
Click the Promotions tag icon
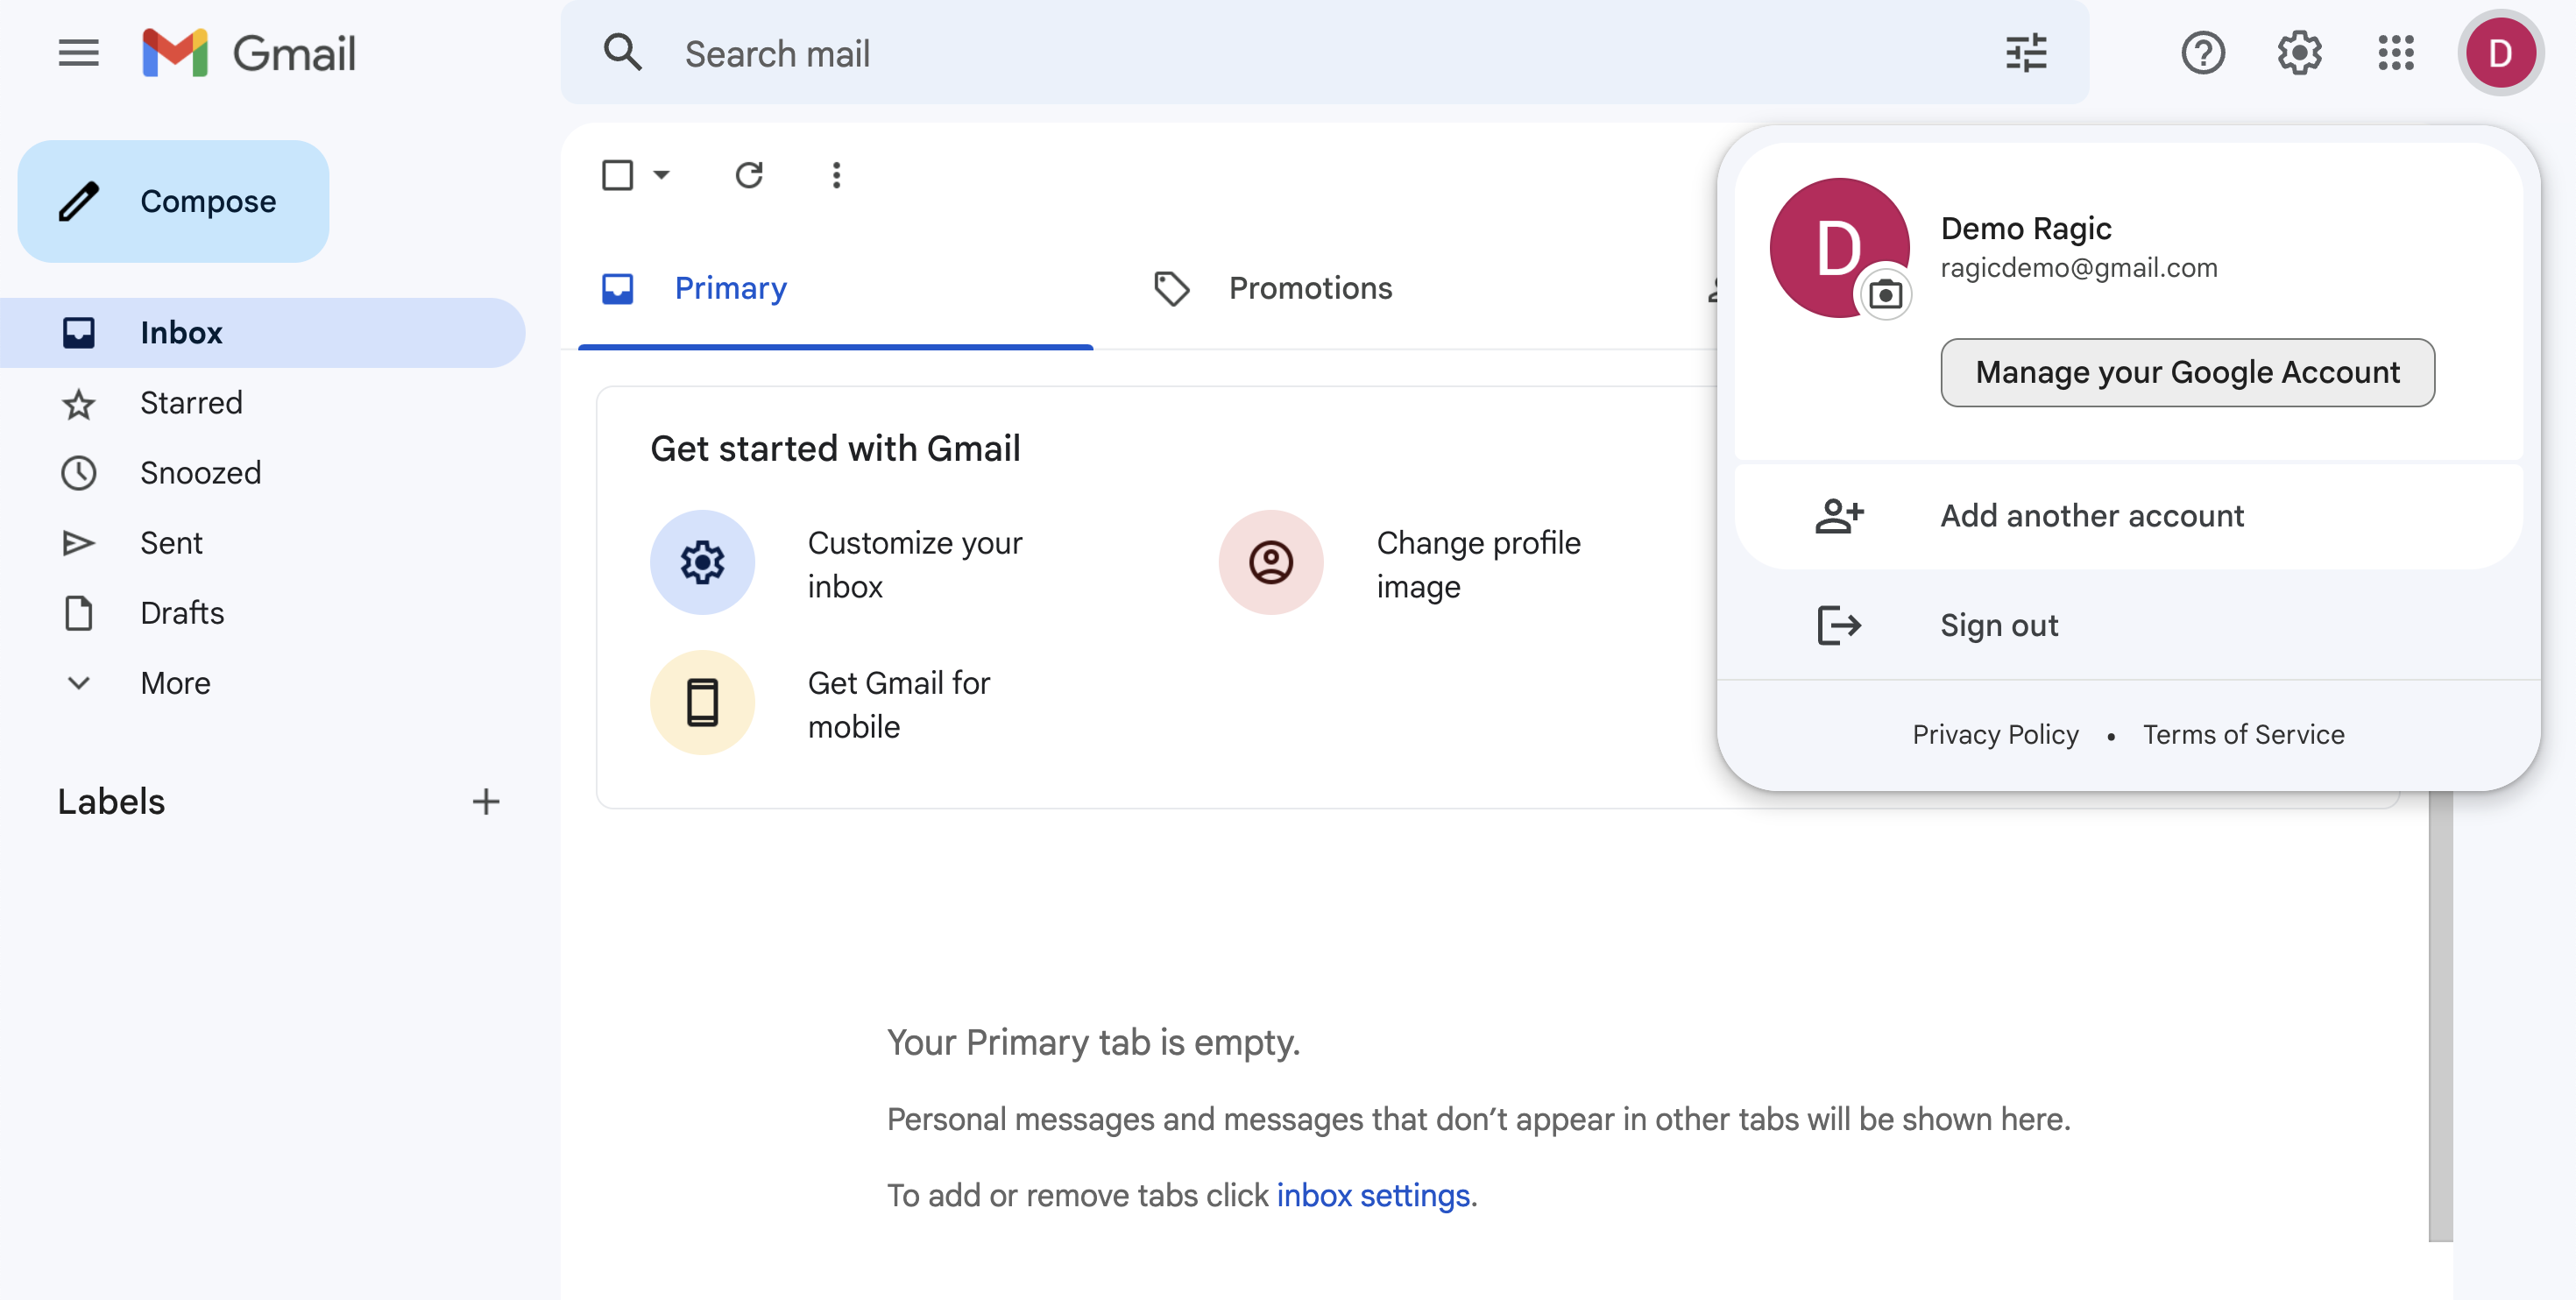click(1171, 288)
